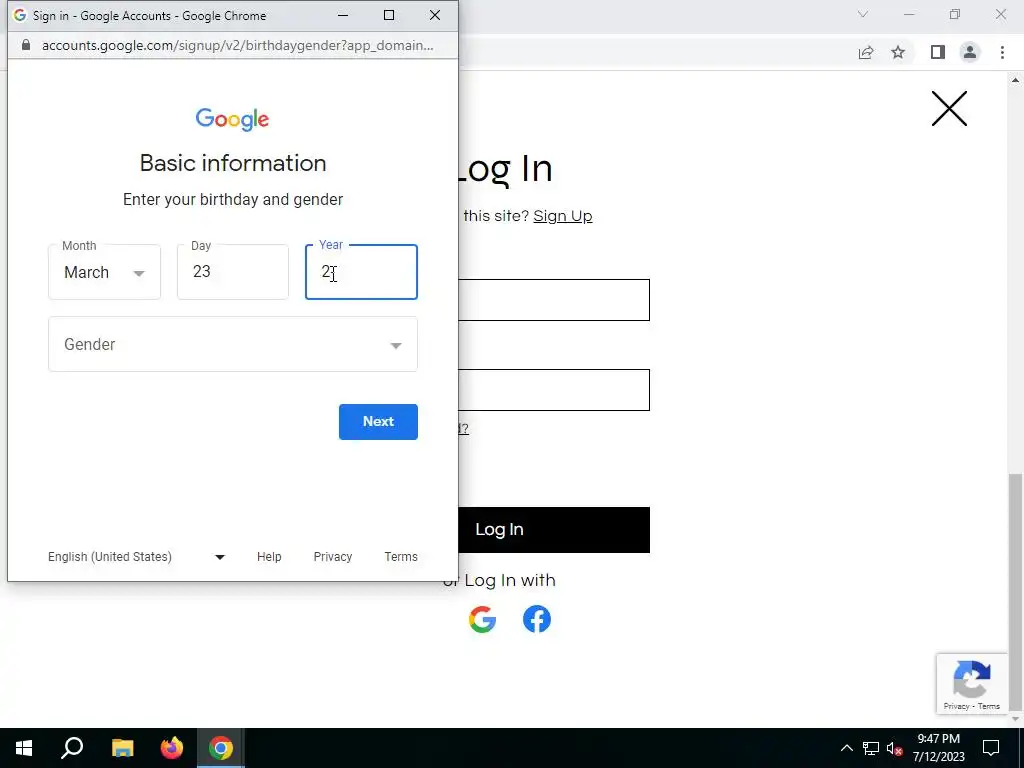Click the Google logo in sign-in popup
This screenshot has width=1024, height=768.
click(232, 120)
